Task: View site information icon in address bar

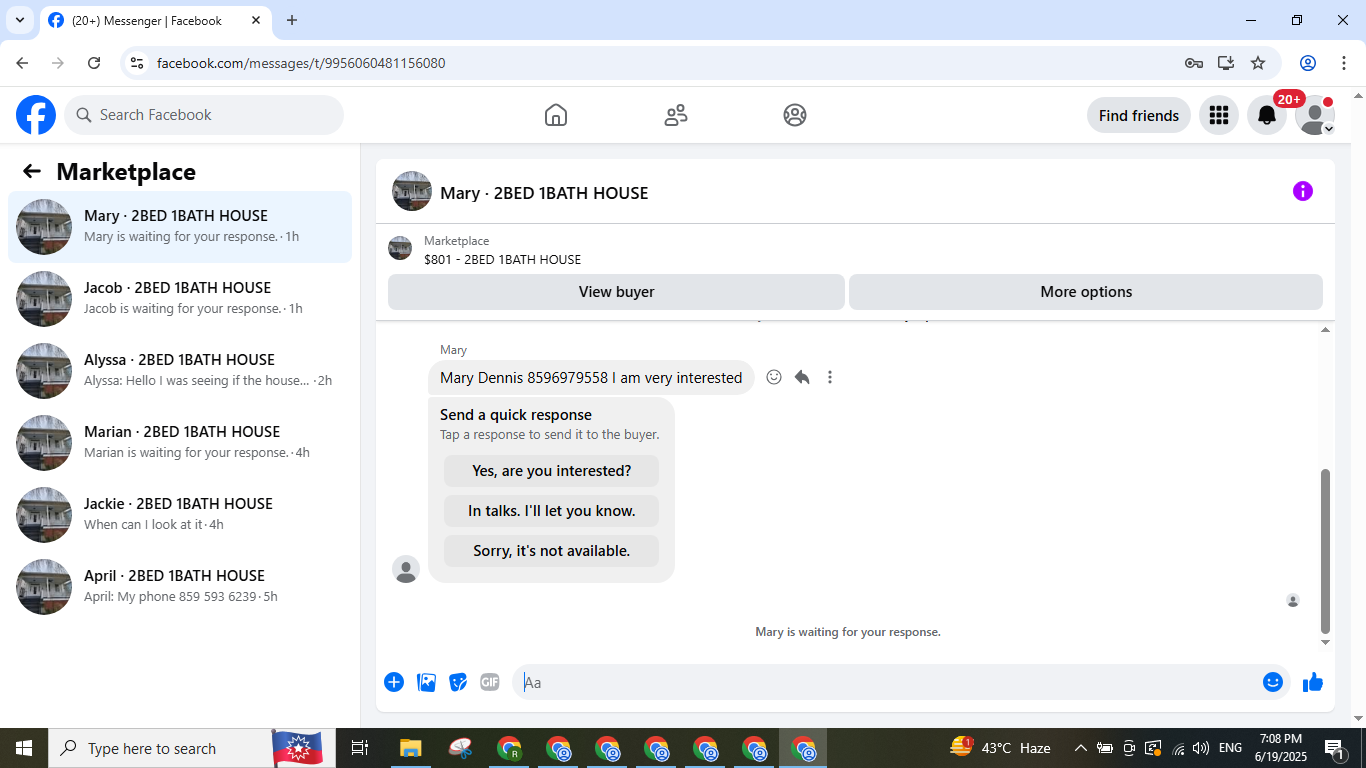Action: pyautogui.click(x=138, y=63)
